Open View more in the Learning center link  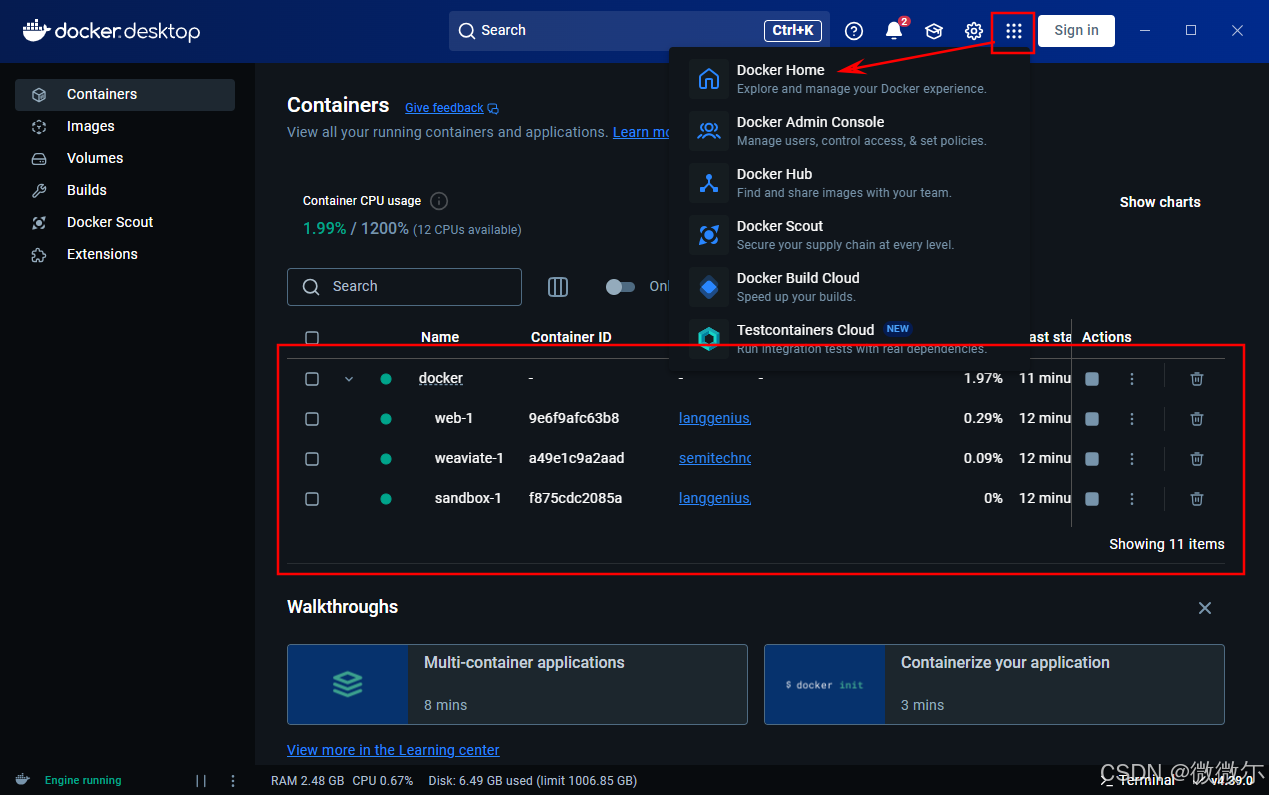(x=393, y=750)
